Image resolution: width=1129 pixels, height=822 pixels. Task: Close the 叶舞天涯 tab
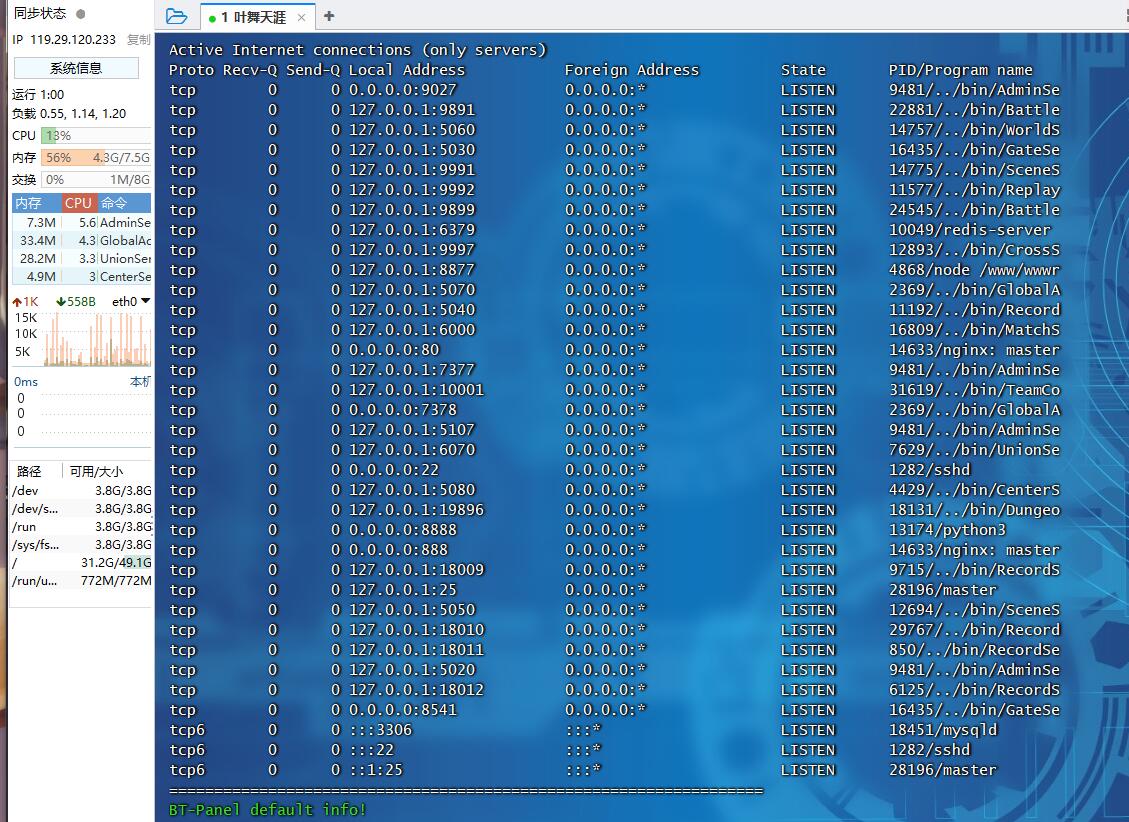tap(302, 17)
